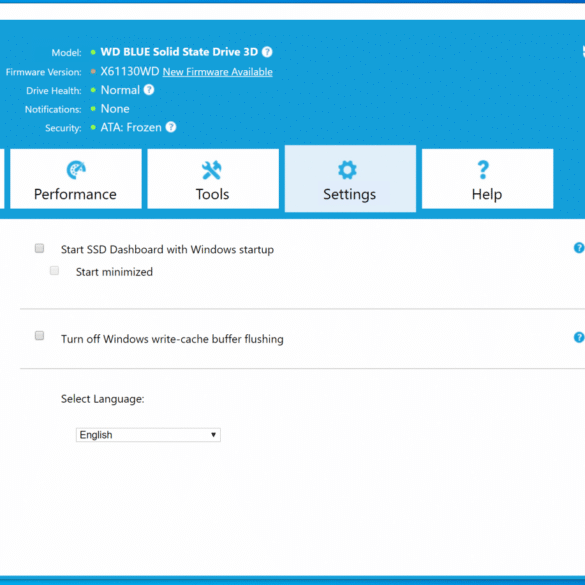The image size is (585, 585).
Task: Open the English language dropdown
Action: (x=148, y=435)
